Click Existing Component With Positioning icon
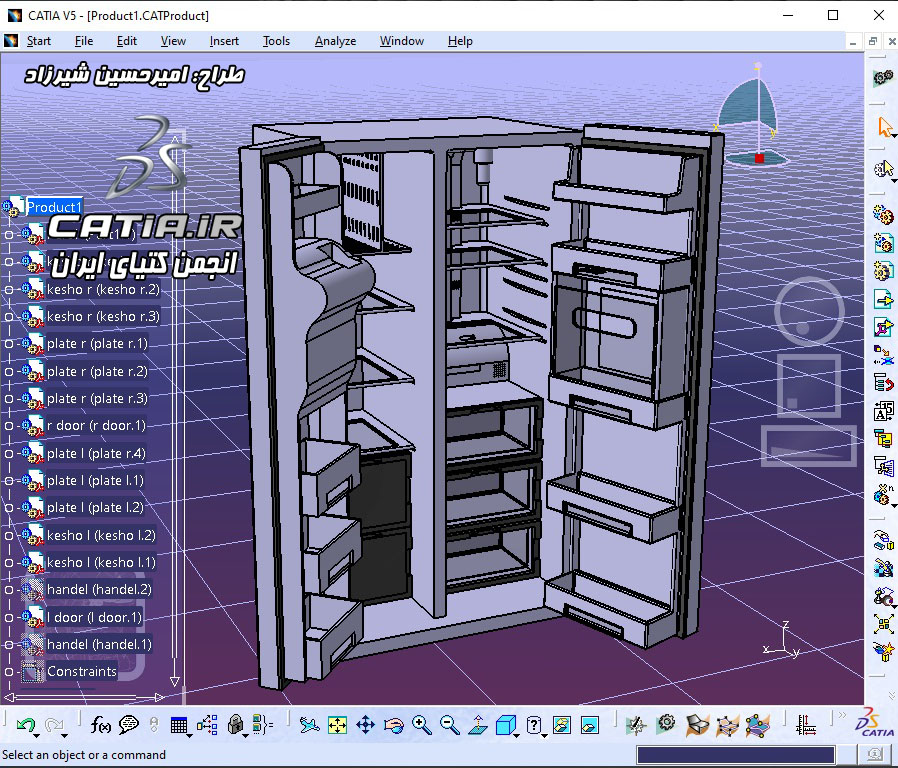Screen dimensions: 898x768 coord(883,326)
